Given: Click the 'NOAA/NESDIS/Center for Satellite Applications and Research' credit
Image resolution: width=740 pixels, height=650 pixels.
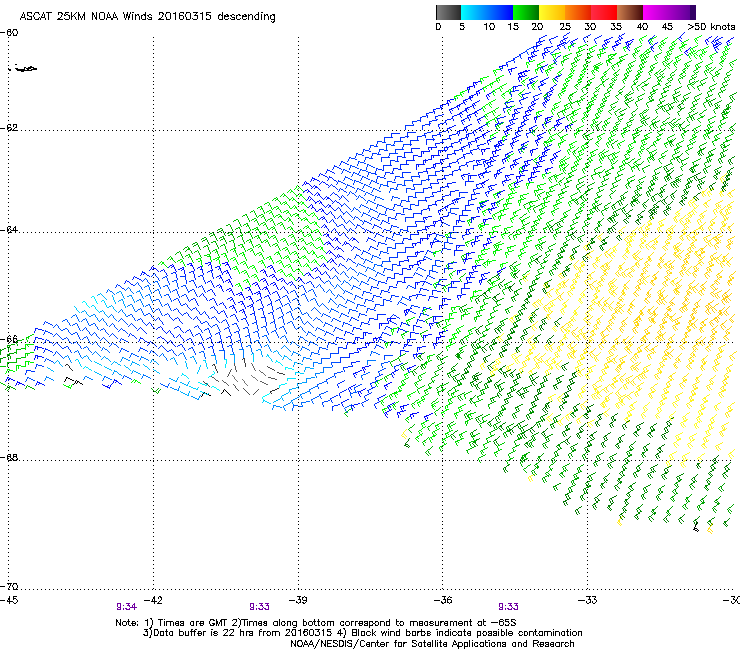Looking at the screenshot, I should point(432,644).
